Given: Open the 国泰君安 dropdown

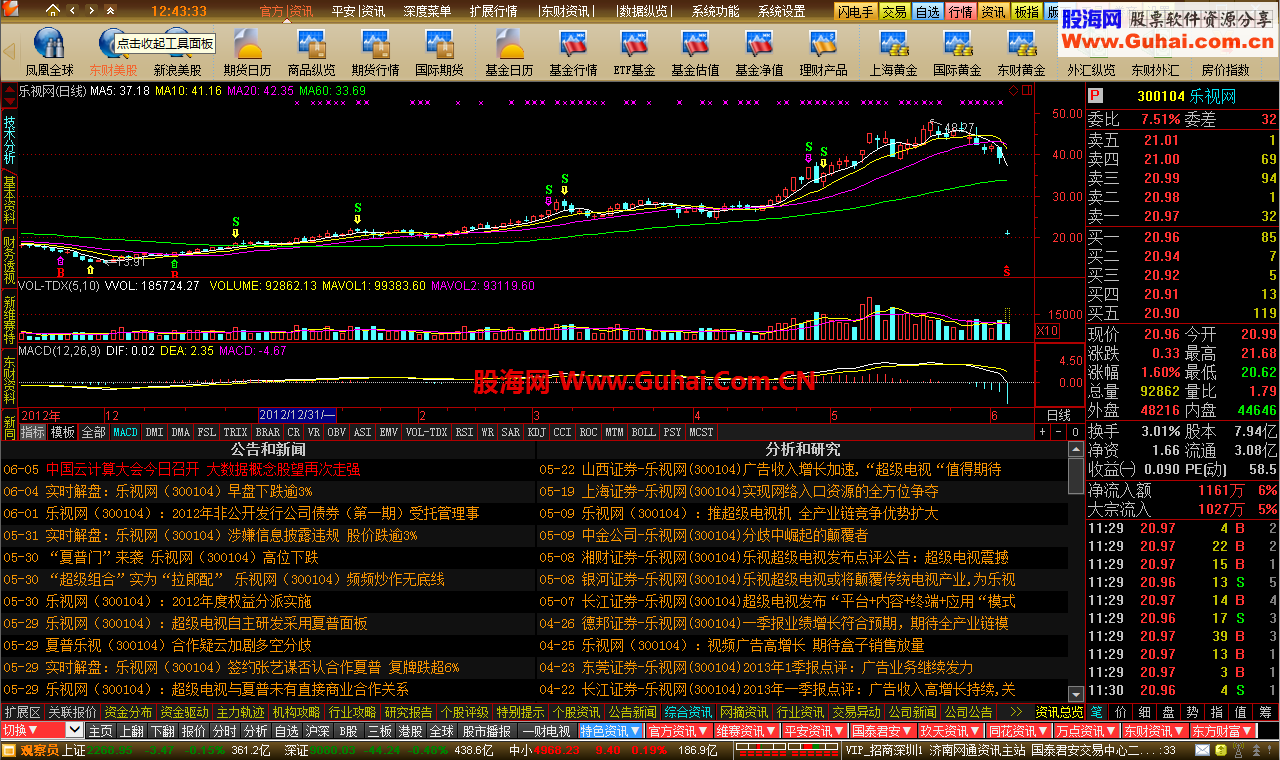Looking at the screenshot, I should point(883,731).
